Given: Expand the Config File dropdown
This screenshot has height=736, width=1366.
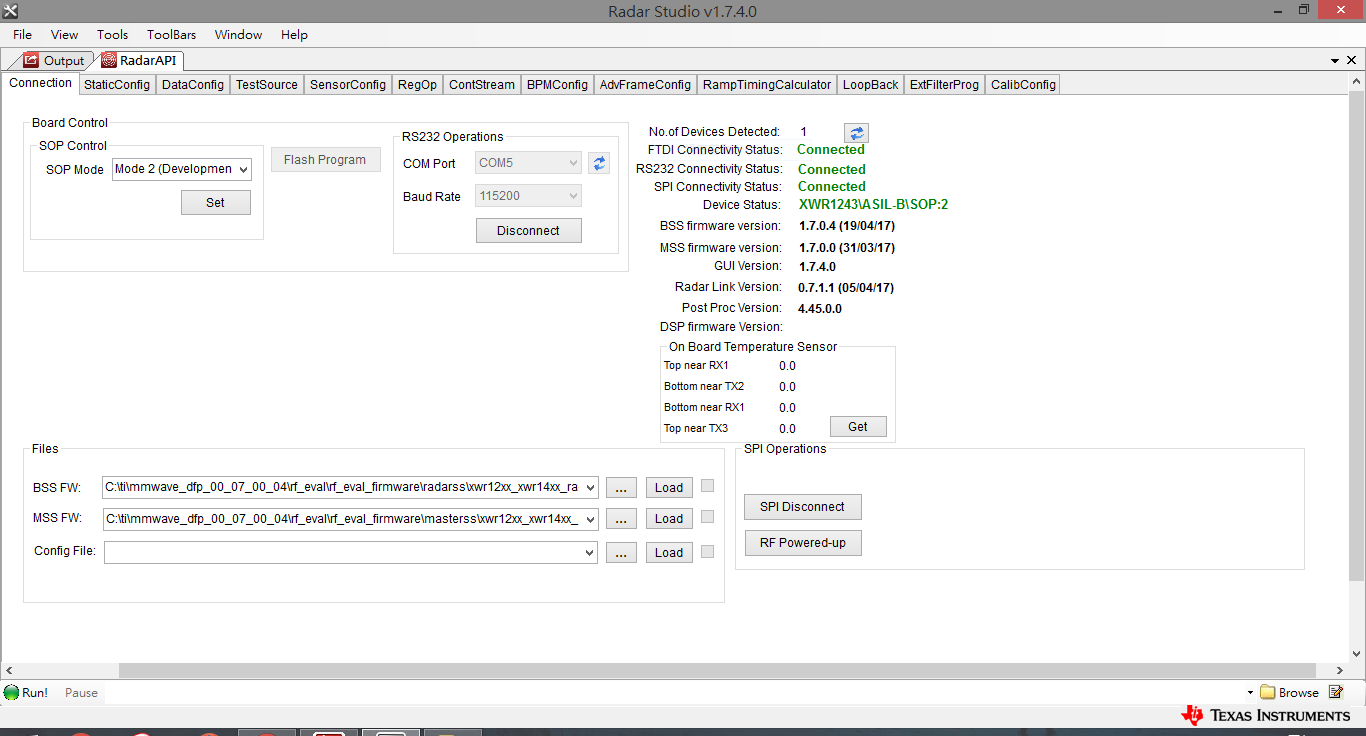Looking at the screenshot, I should [x=589, y=552].
